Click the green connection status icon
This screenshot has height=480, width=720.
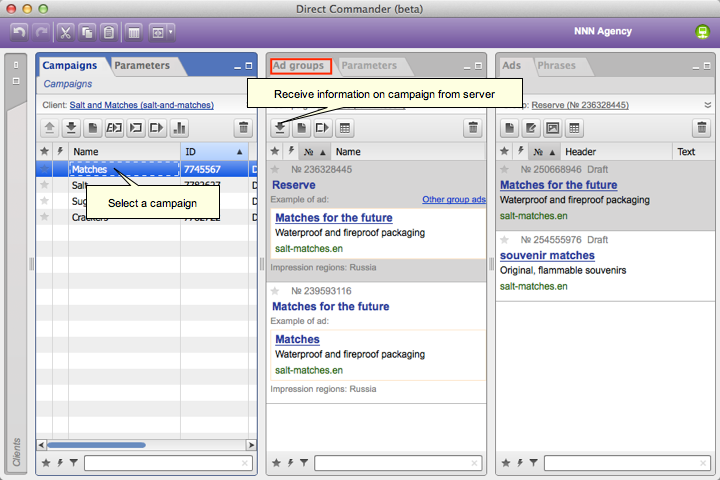(x=702, y=31)
